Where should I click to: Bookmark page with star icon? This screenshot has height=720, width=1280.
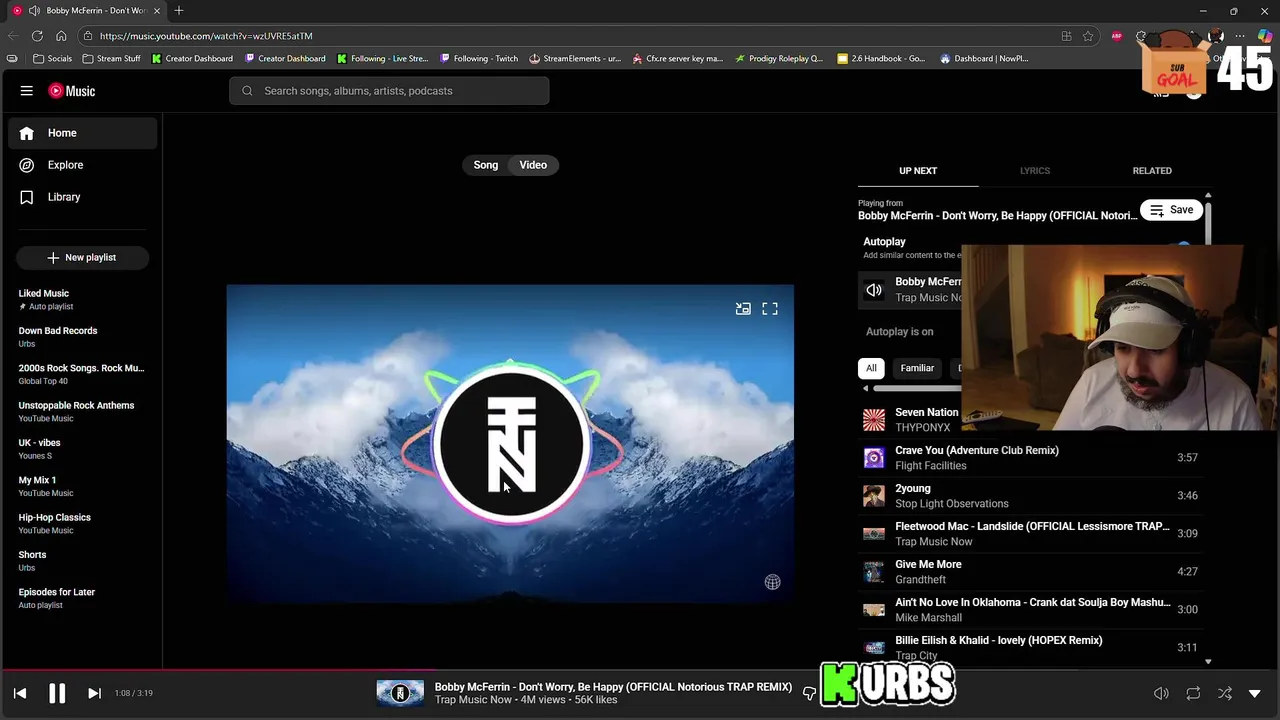point(1088,36)
